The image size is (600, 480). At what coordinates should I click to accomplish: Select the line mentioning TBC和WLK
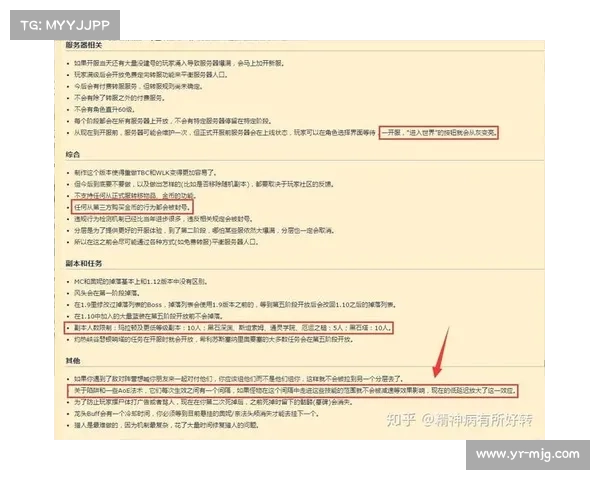[x=146, y=173]
